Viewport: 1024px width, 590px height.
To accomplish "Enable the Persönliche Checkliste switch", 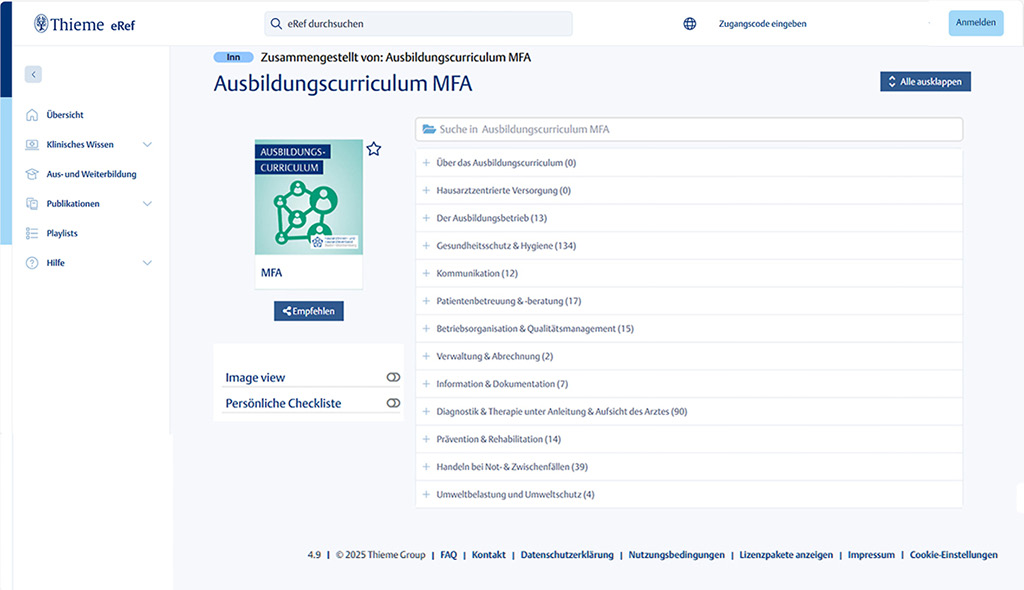I will point(393,403).
